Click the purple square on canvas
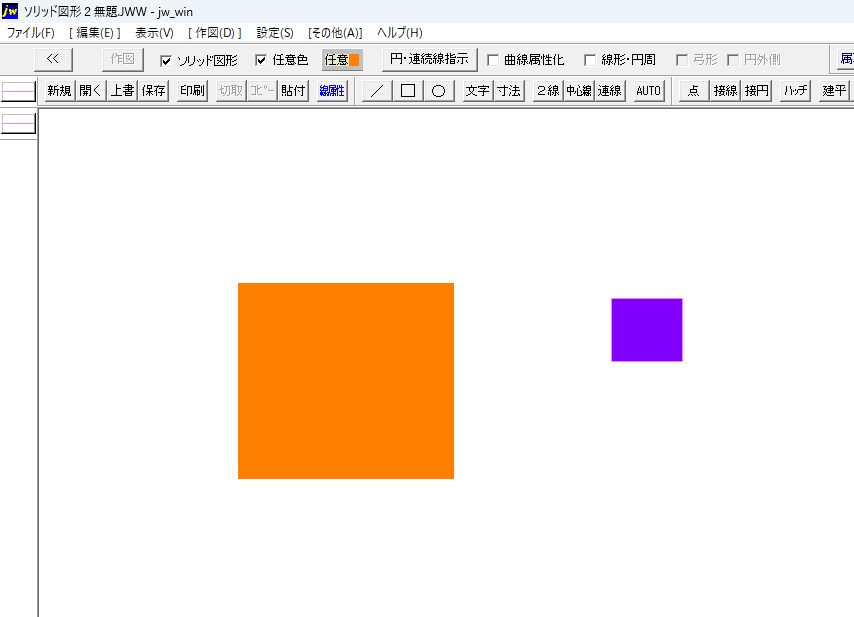Image resolution: width=854 pixels, height=617 pixels. coord(646,329)
